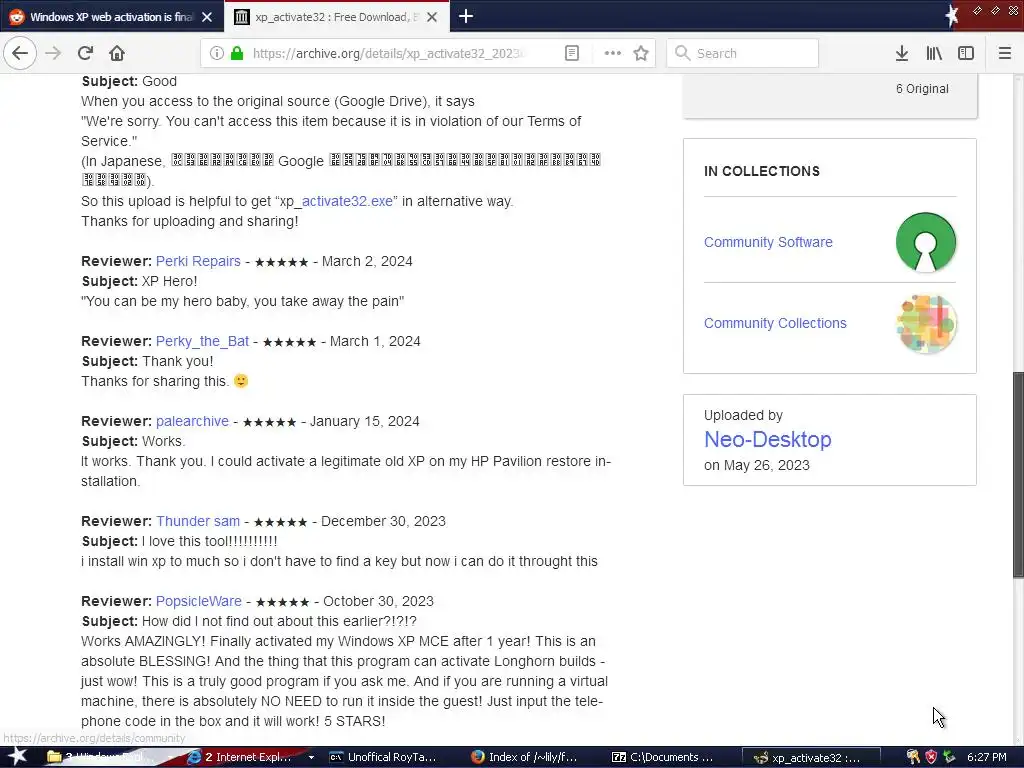Click the five-star rating of Thunder sam review

280,522
